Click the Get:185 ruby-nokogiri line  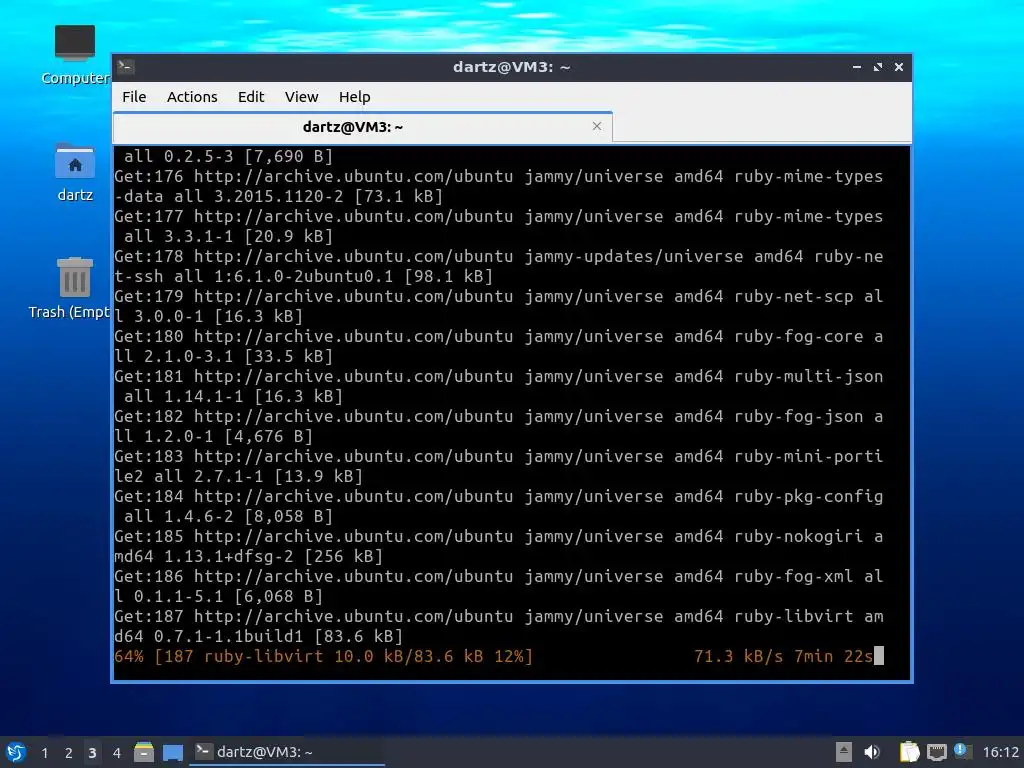pos(499,546)
